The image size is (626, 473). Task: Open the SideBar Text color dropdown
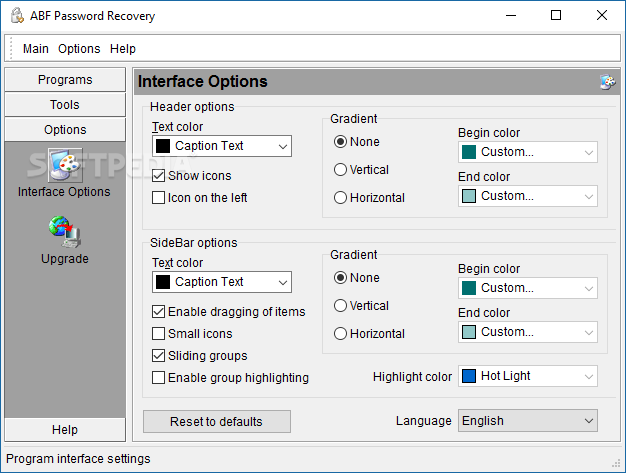click(x=222, y=282)
